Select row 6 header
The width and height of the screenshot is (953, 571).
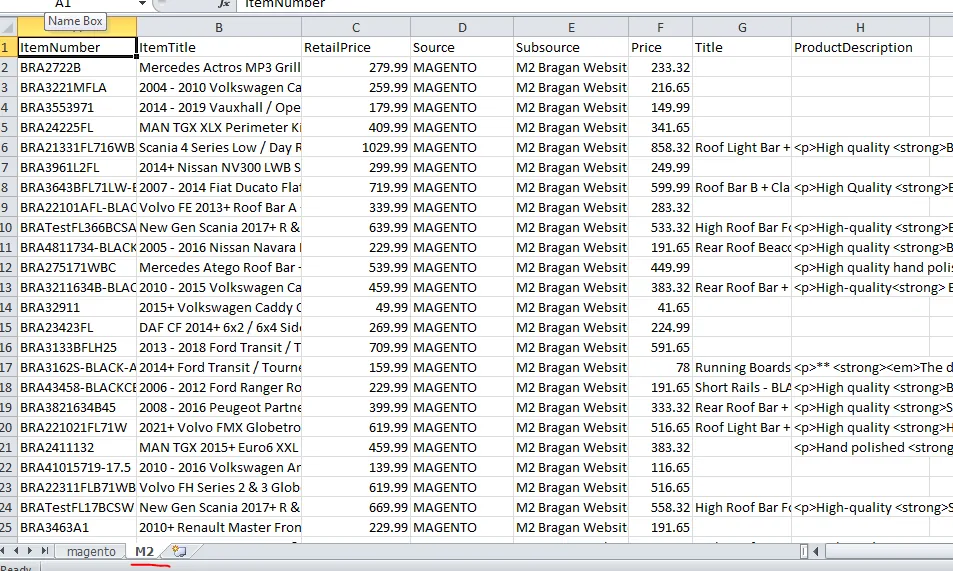click(8, 147)
